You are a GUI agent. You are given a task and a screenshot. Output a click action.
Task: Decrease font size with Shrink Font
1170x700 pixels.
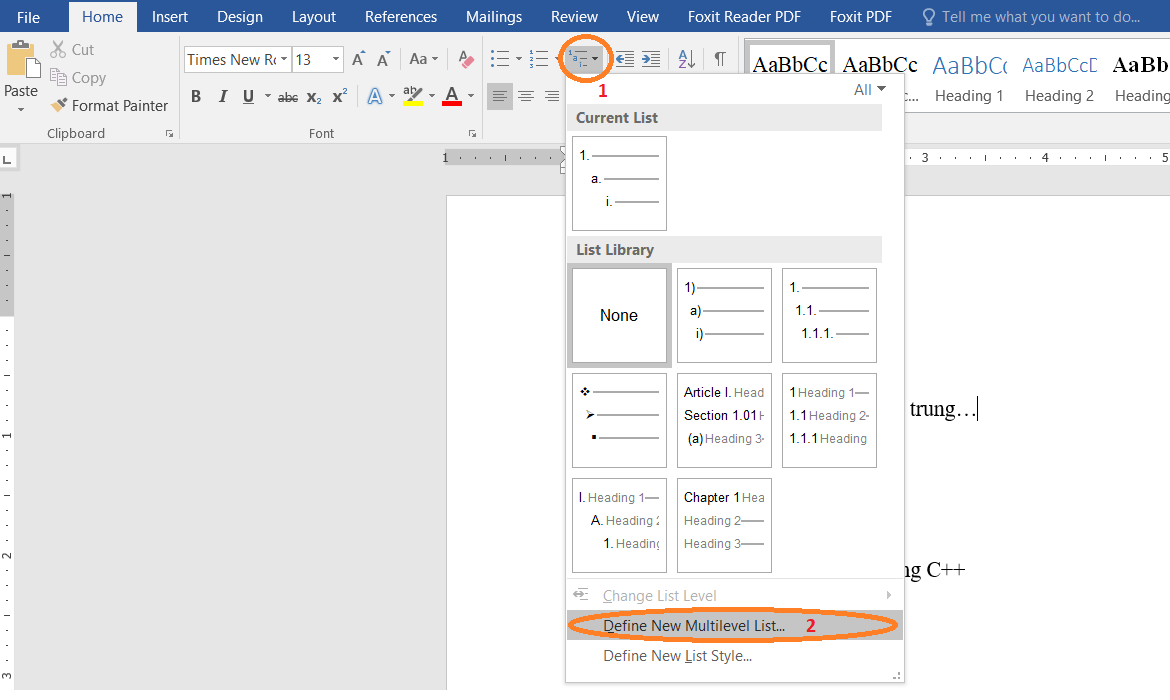[384, 59]
